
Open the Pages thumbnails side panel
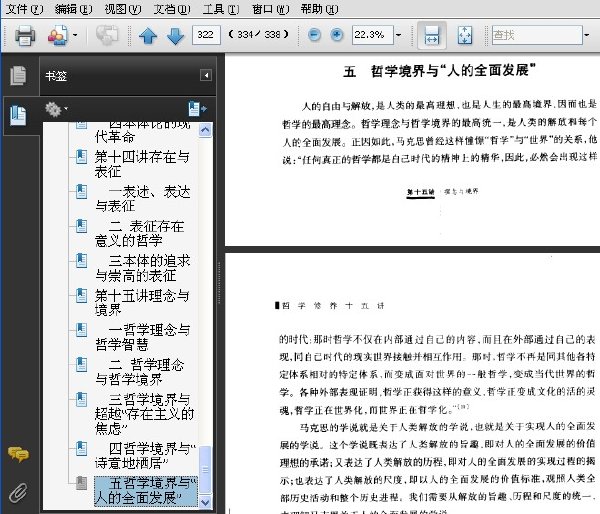click(18, 75)
